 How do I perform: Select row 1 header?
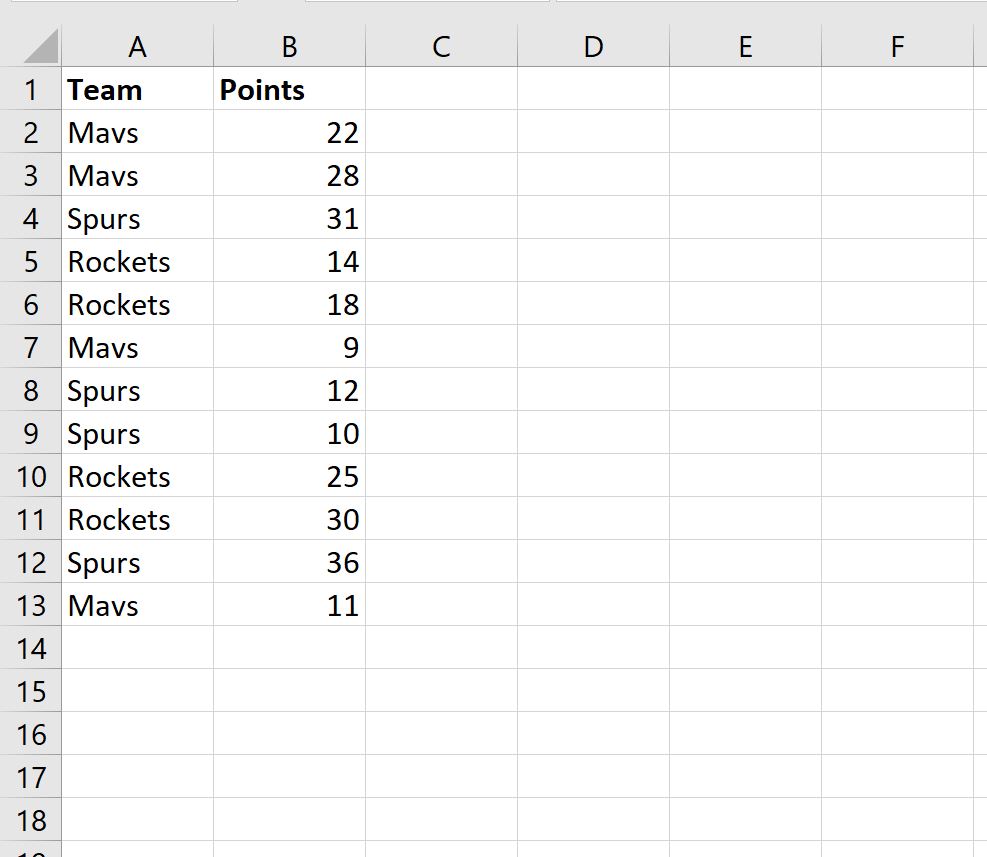(x=31, y=89)
